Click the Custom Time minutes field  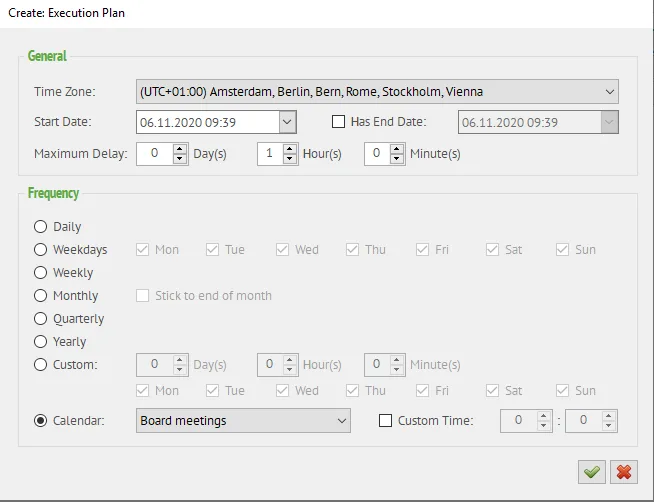(584, 420)
